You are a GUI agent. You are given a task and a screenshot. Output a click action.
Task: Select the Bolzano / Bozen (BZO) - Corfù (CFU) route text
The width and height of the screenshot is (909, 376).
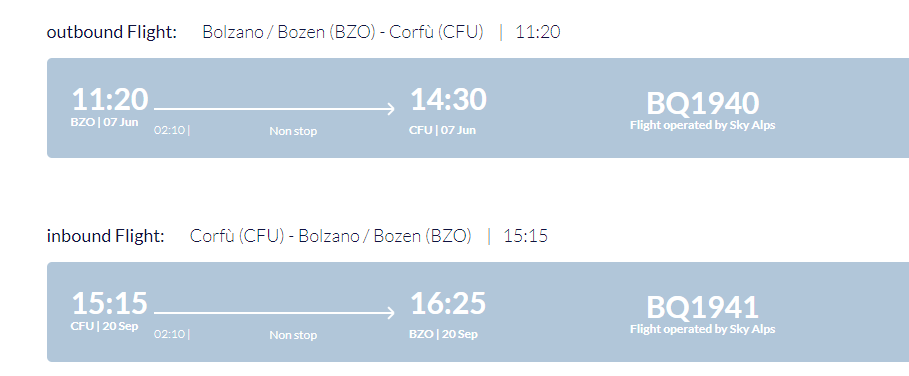pyautogui.click(x=343, y=32)
